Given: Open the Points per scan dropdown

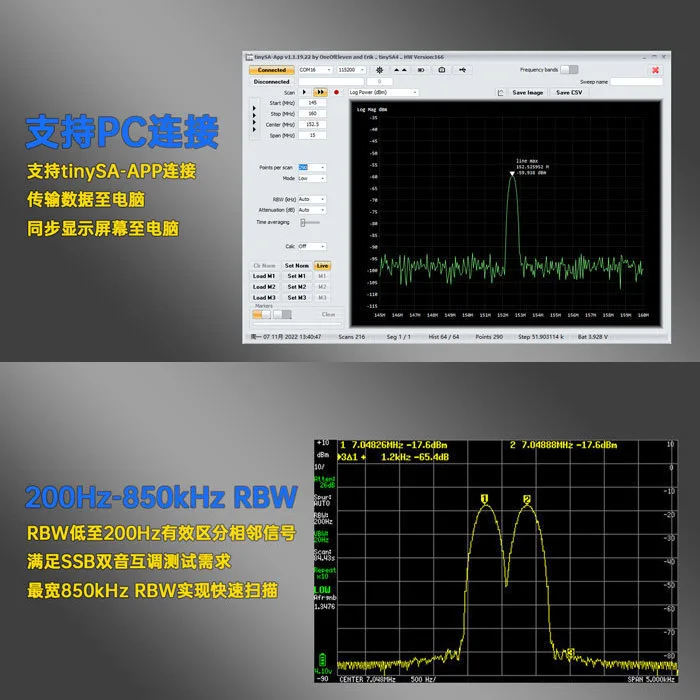Looking at the screenshot, I should 312,167.
